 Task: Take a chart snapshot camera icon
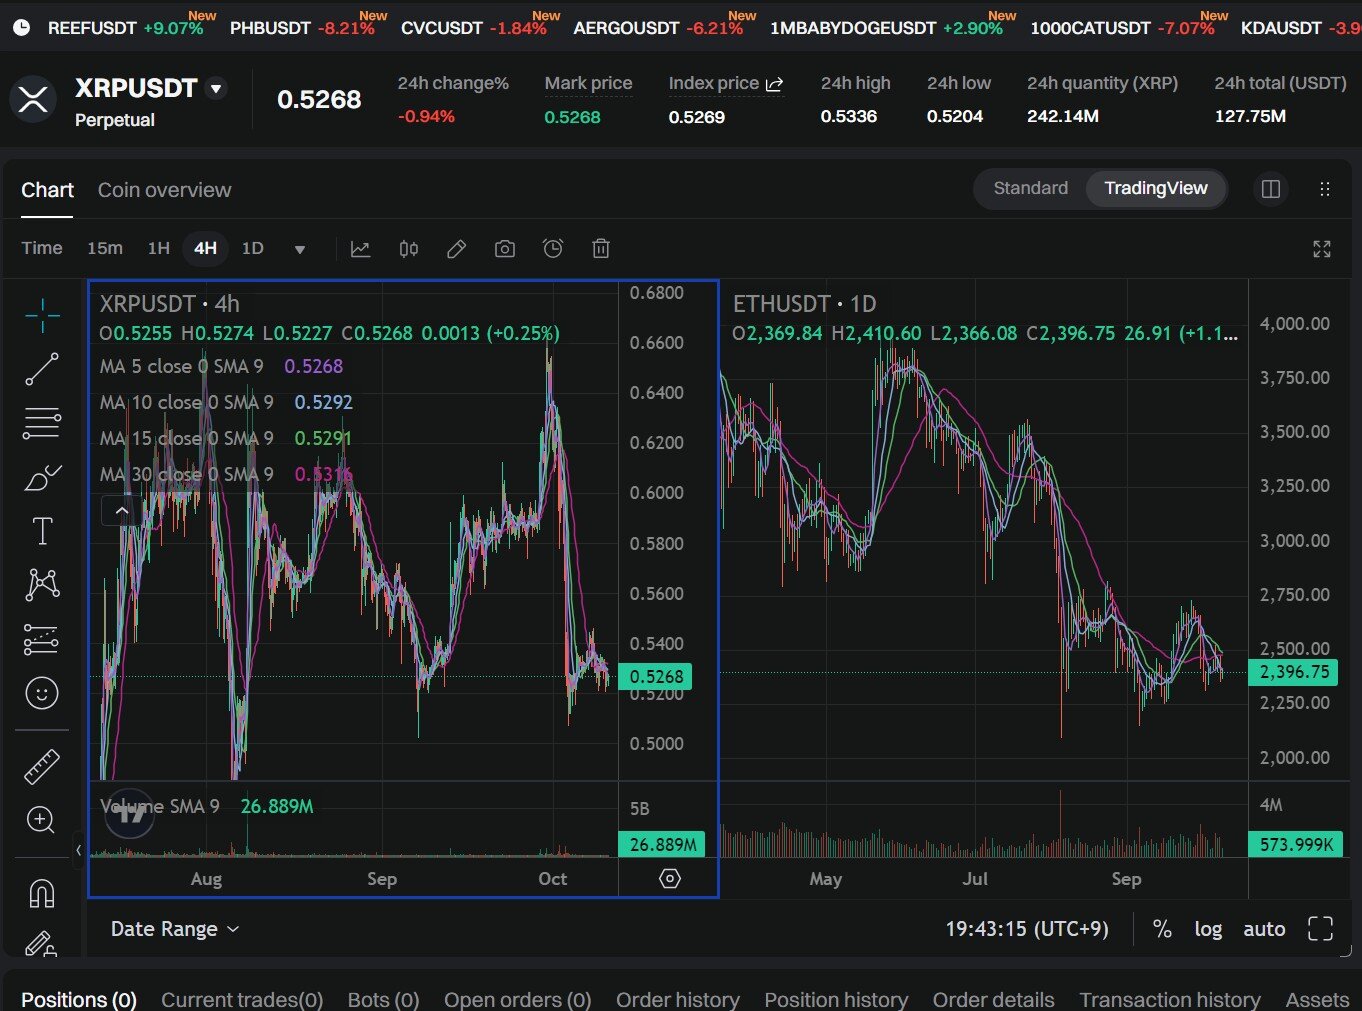[505, 249]
